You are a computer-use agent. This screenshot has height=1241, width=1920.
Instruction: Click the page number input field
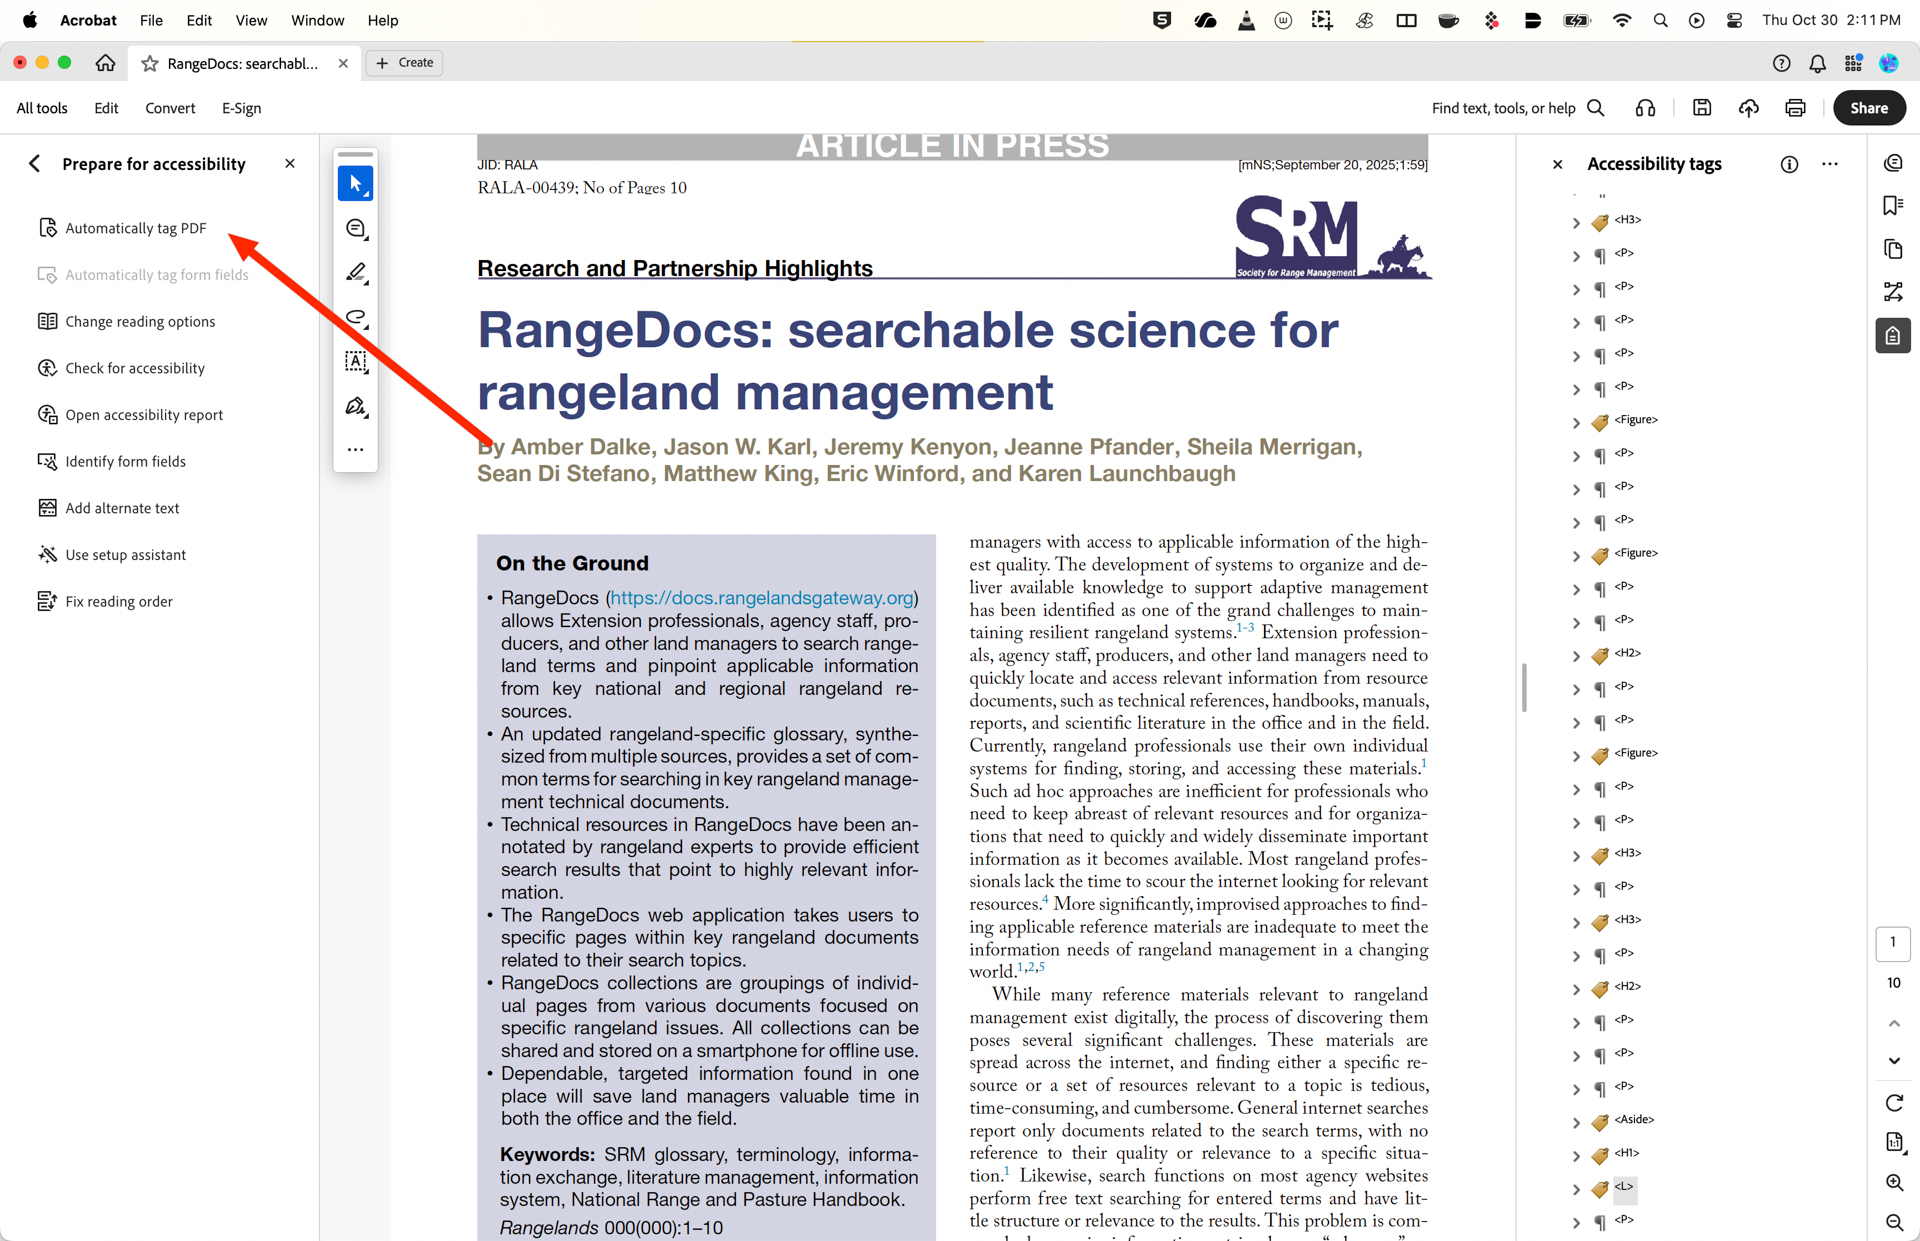pyautogui.click(x=1892, y=943)
